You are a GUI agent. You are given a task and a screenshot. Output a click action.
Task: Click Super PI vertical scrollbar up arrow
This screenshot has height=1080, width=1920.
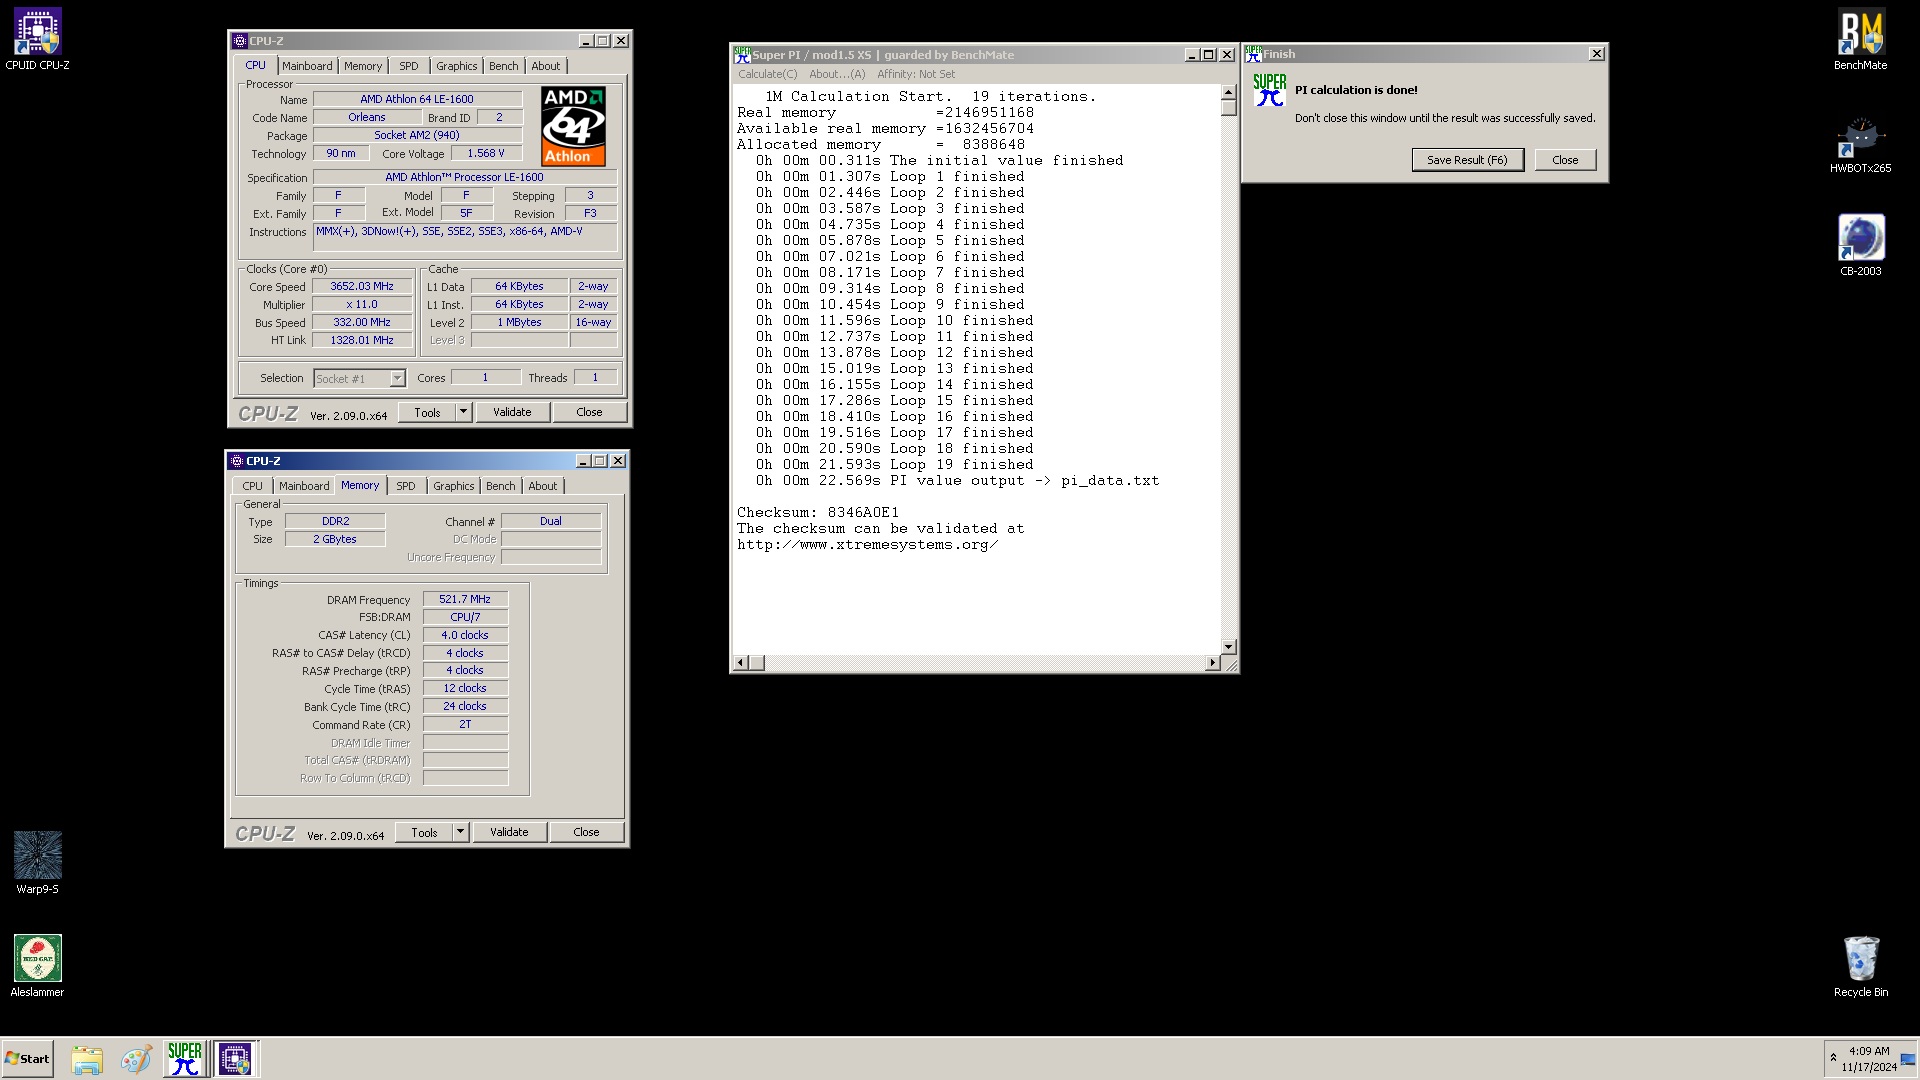[x=1228, y=93]
